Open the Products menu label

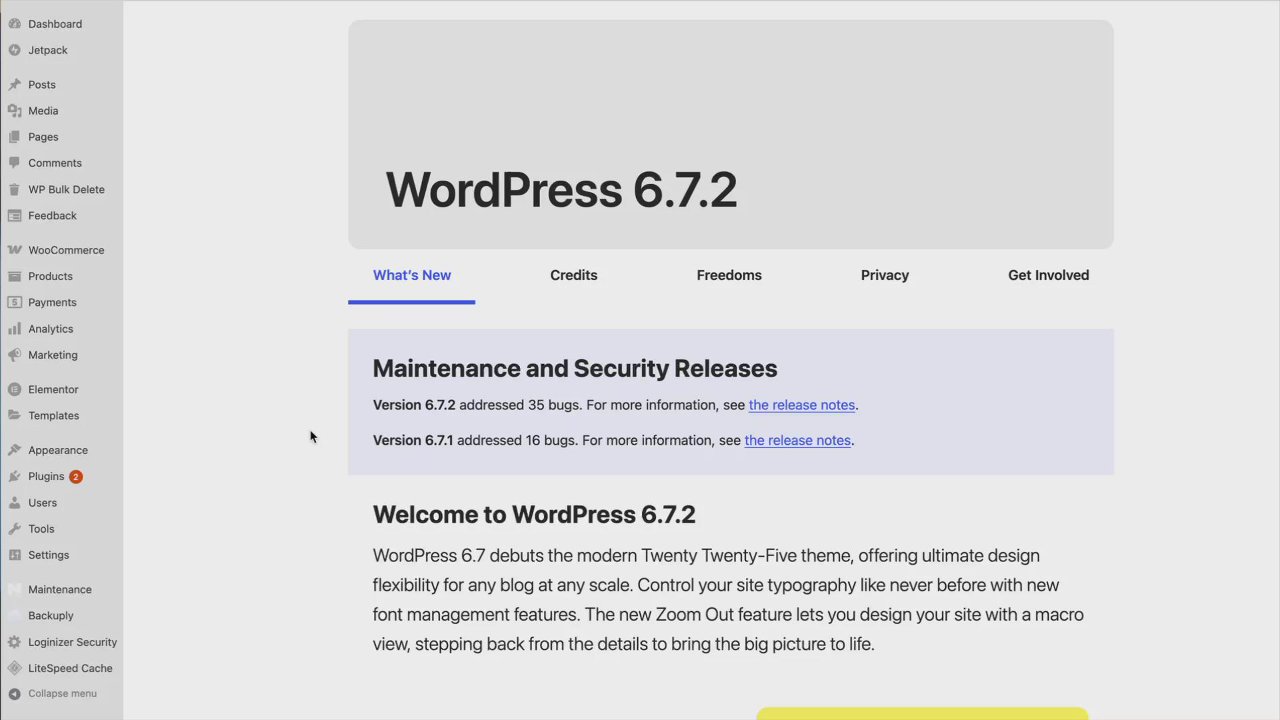coord(50,276)
